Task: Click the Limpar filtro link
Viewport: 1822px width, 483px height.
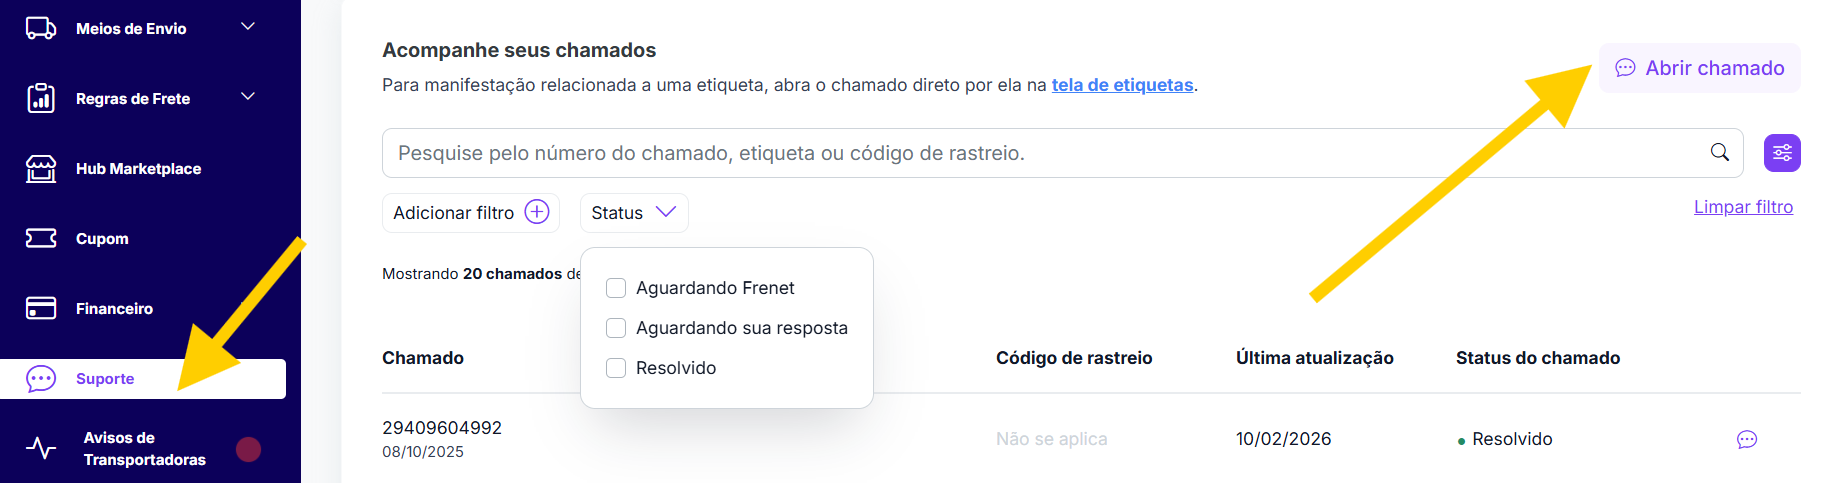Action: (1743, 207)
